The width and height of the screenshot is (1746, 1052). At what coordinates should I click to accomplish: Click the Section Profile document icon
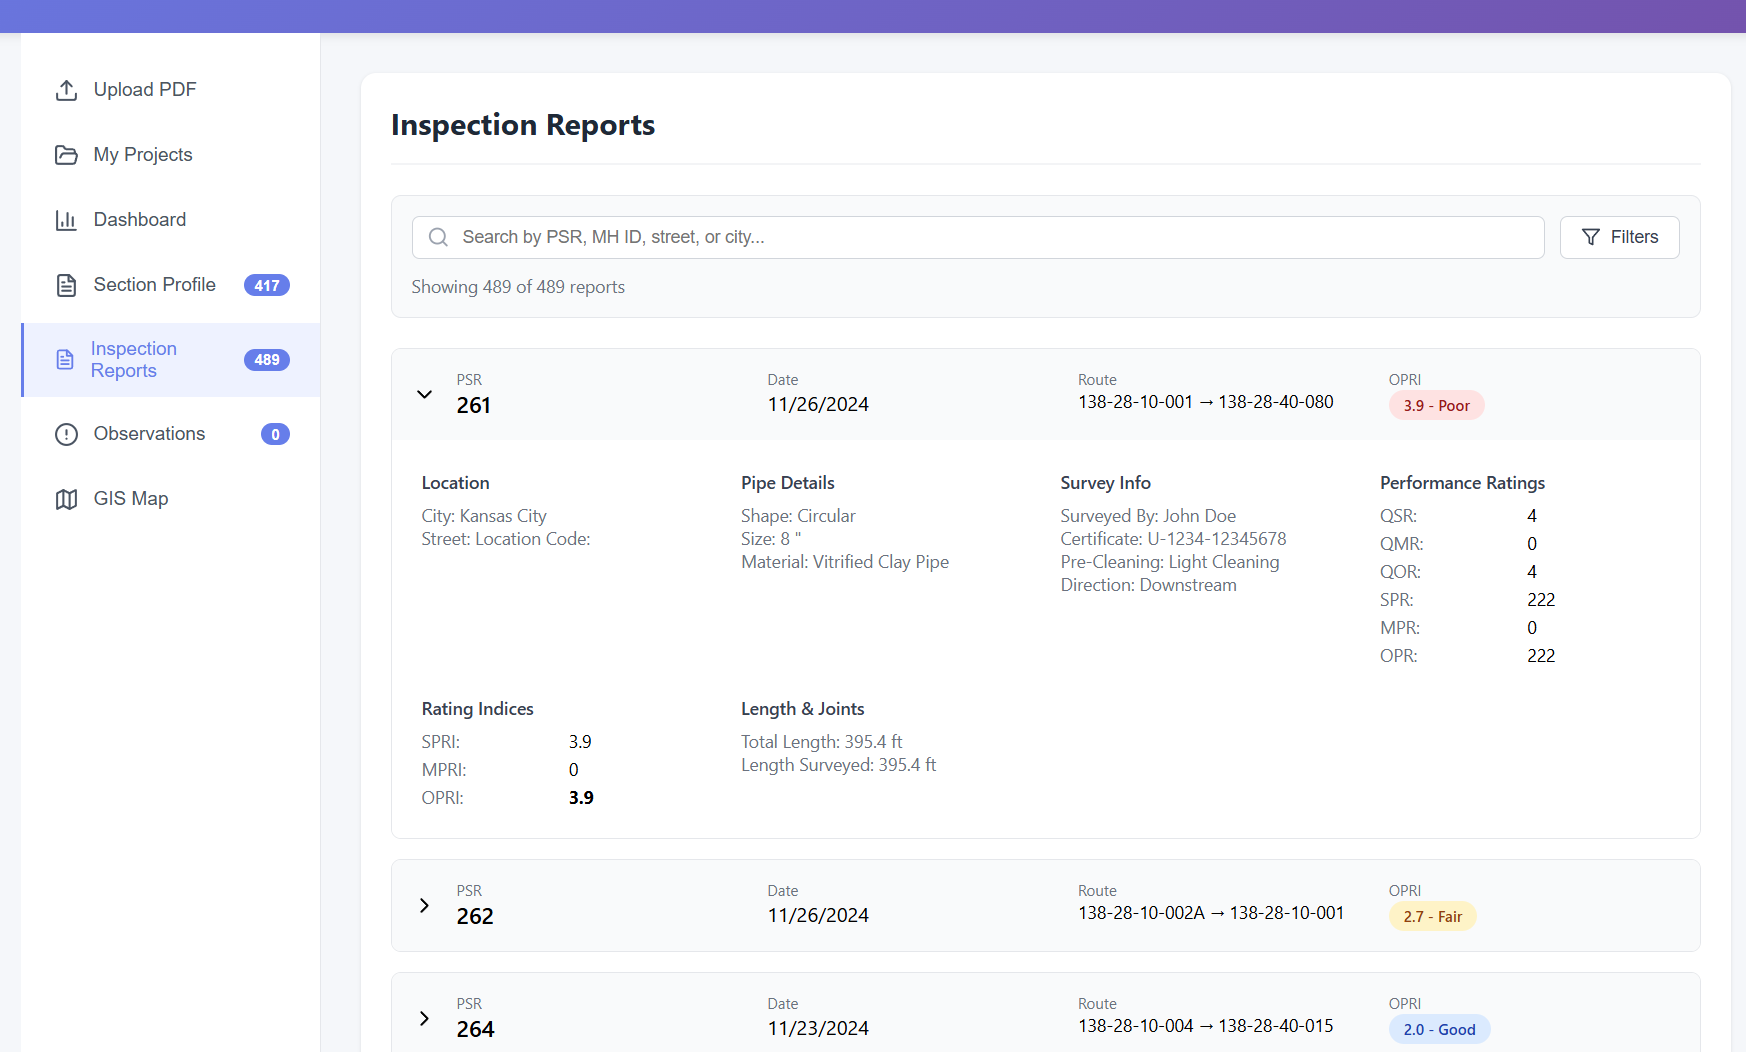pos(66,284)
